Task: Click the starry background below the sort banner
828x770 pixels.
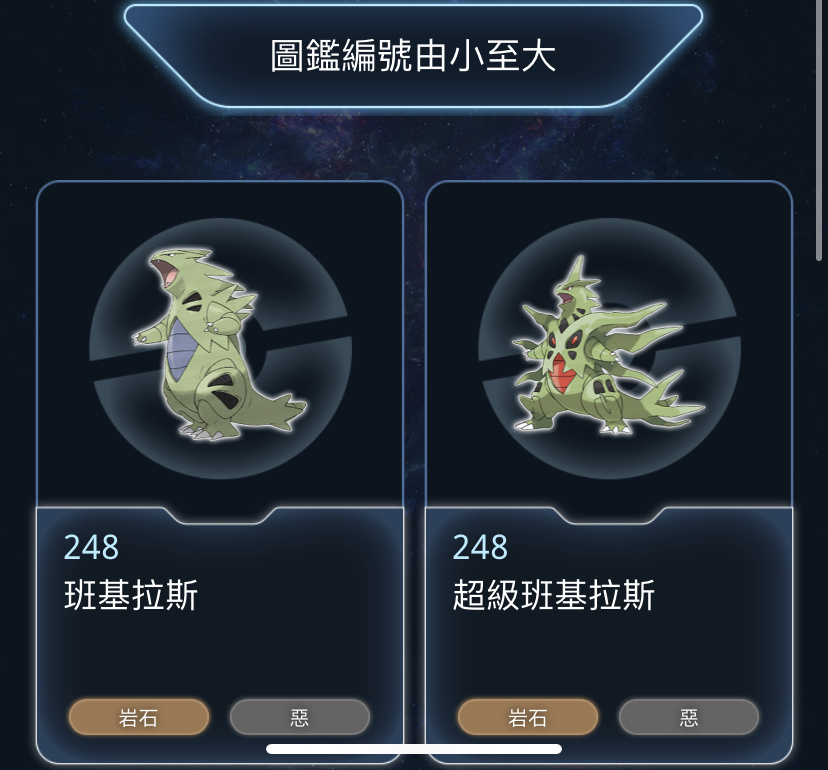Action: point(413,145)
